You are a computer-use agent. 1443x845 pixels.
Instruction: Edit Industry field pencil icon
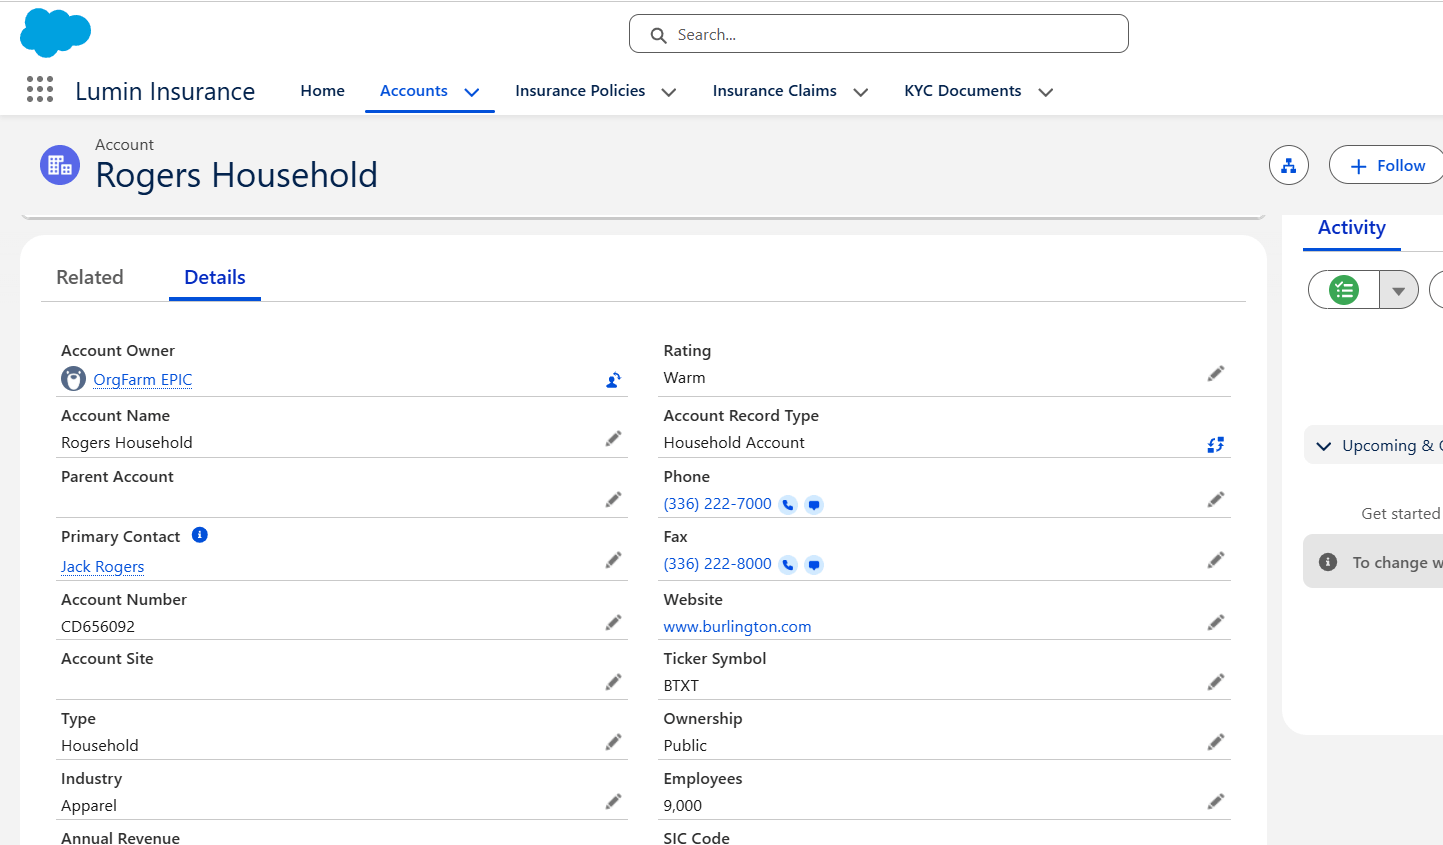[x=614, y=802]
